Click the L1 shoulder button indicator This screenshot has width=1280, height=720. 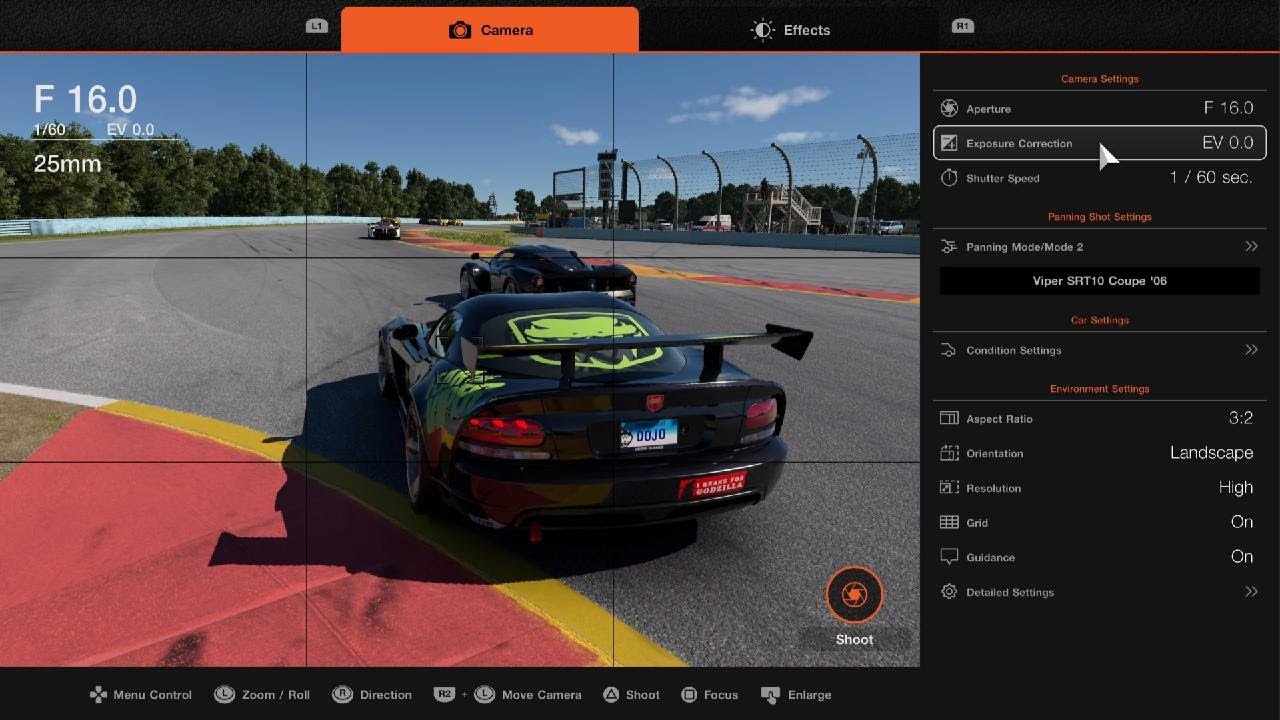click(x=317, y=26)
